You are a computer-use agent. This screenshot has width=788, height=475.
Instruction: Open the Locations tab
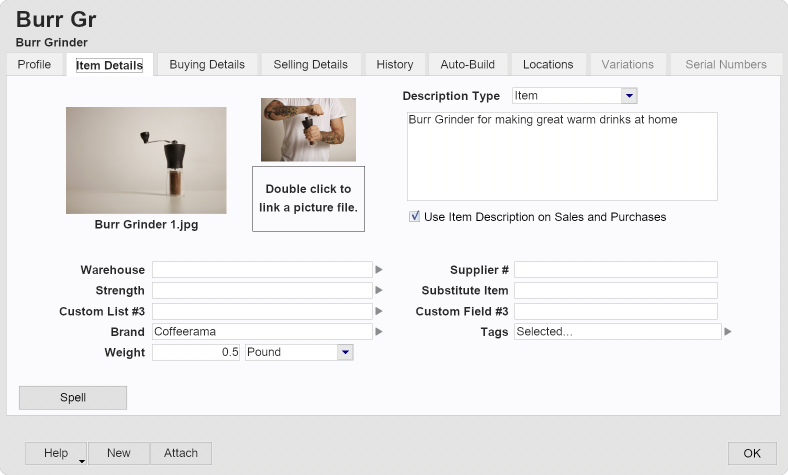(548, 64)
